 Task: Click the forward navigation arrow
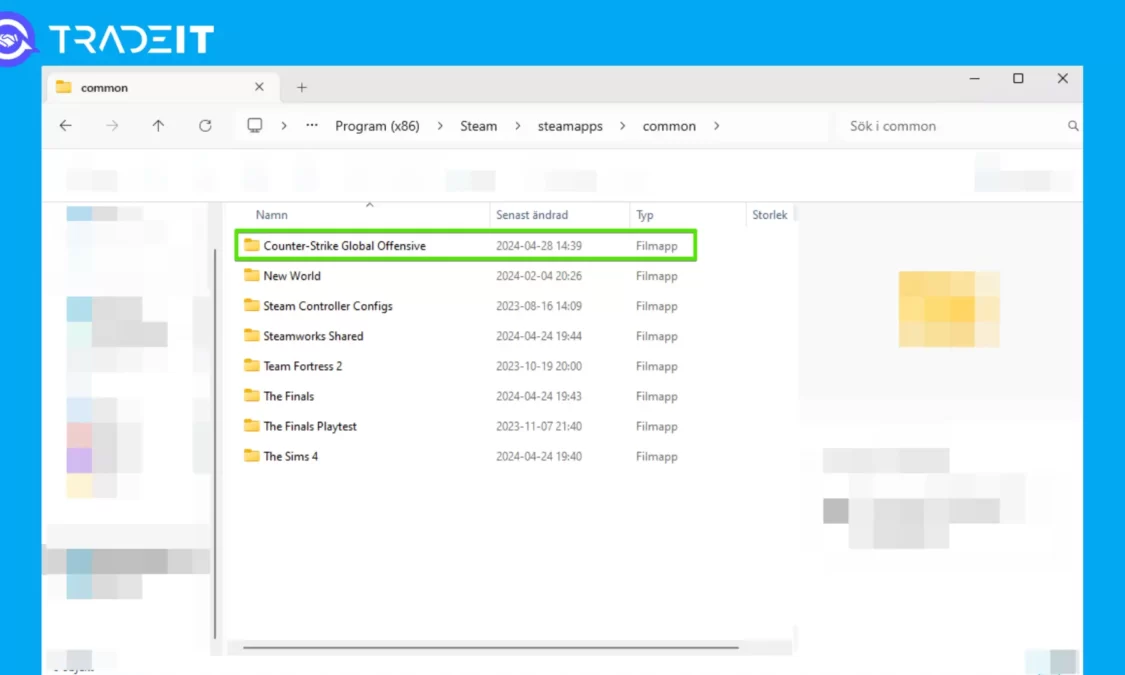(112, 126)
